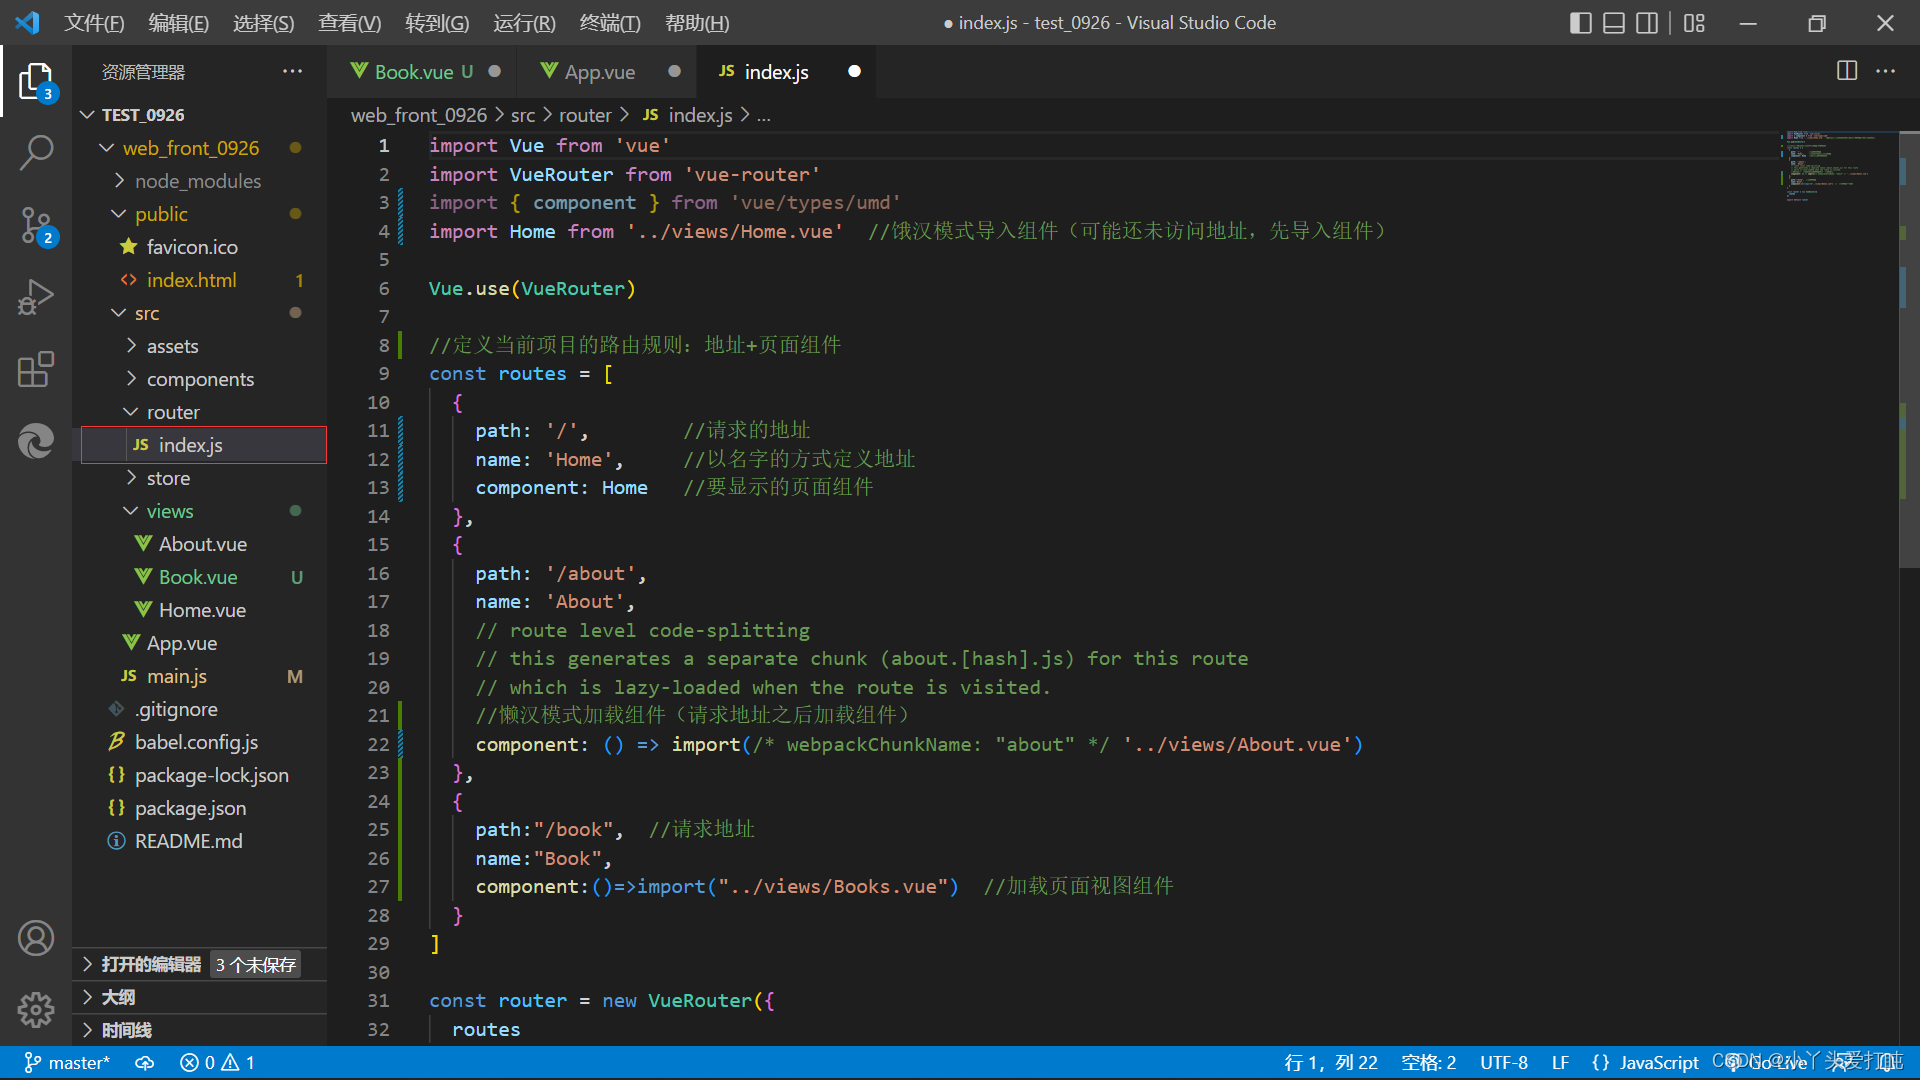Viewport: 1920px width, 1080px height.
Task: Open the Search view in activity bar
Action: coord(36,153)
